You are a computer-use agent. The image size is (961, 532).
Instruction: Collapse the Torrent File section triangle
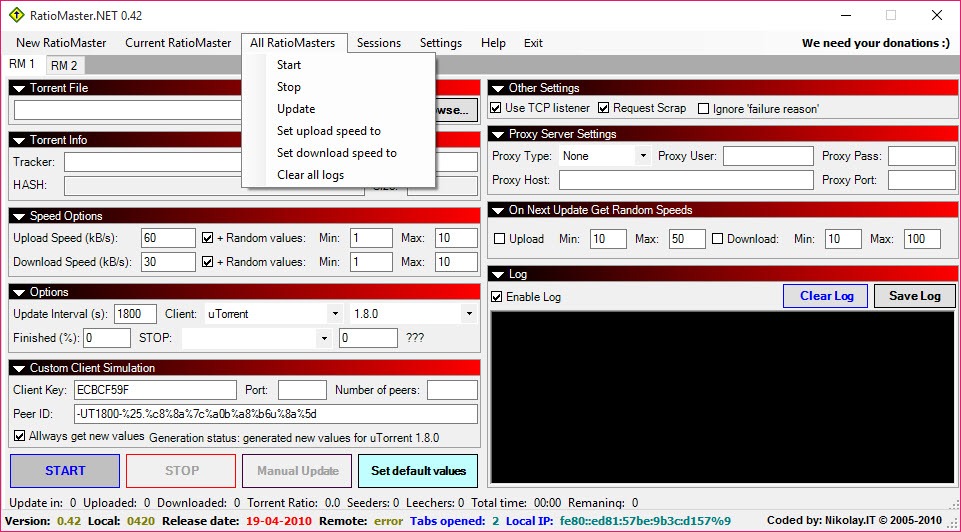19,89
